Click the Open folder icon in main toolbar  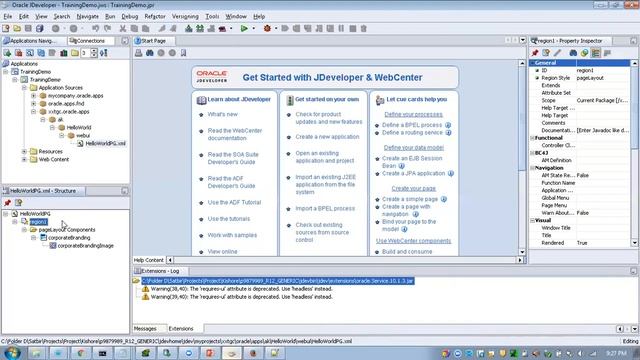(17, 29)
